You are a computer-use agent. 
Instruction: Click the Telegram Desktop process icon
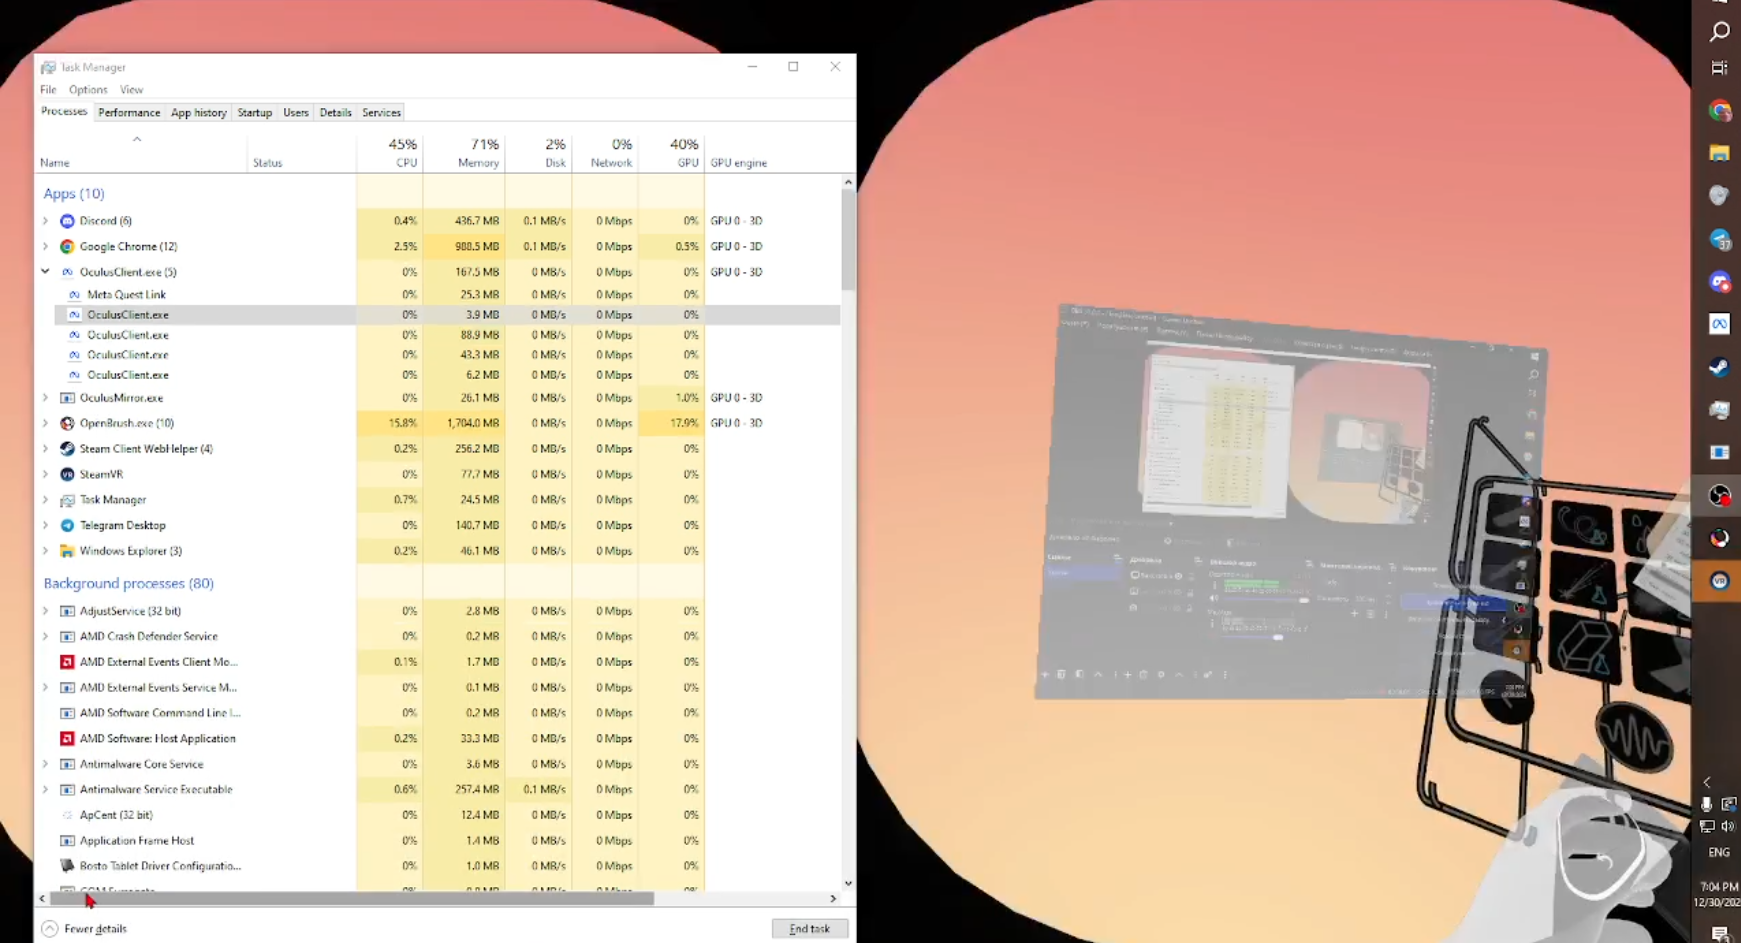pyautogui.click(x=67, y=525)
